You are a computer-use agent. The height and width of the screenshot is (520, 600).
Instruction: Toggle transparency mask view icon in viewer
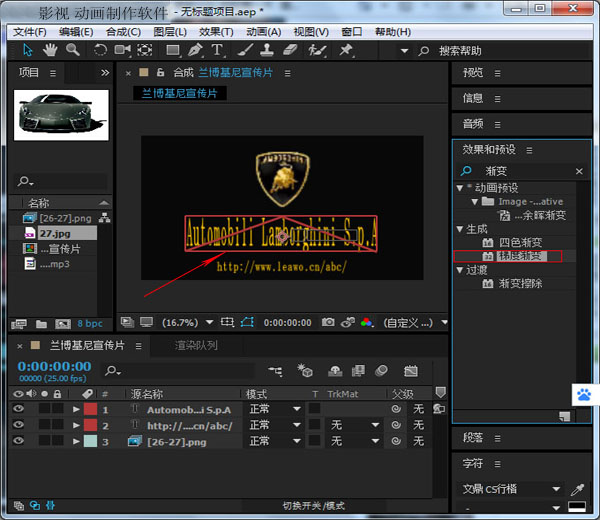(247, 322)
